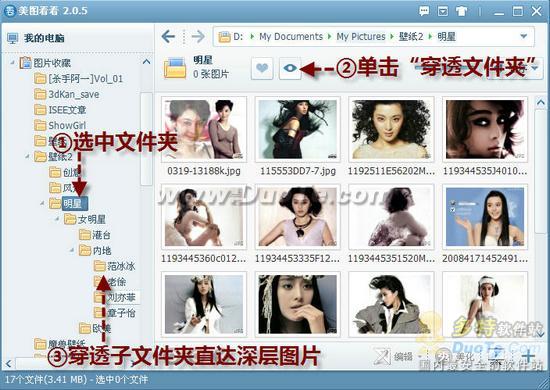Viewport: 550px width, 390px height.
Task: Open the feedback speech bubble icon
Action: pyautogui.click(x=424, y=11)
